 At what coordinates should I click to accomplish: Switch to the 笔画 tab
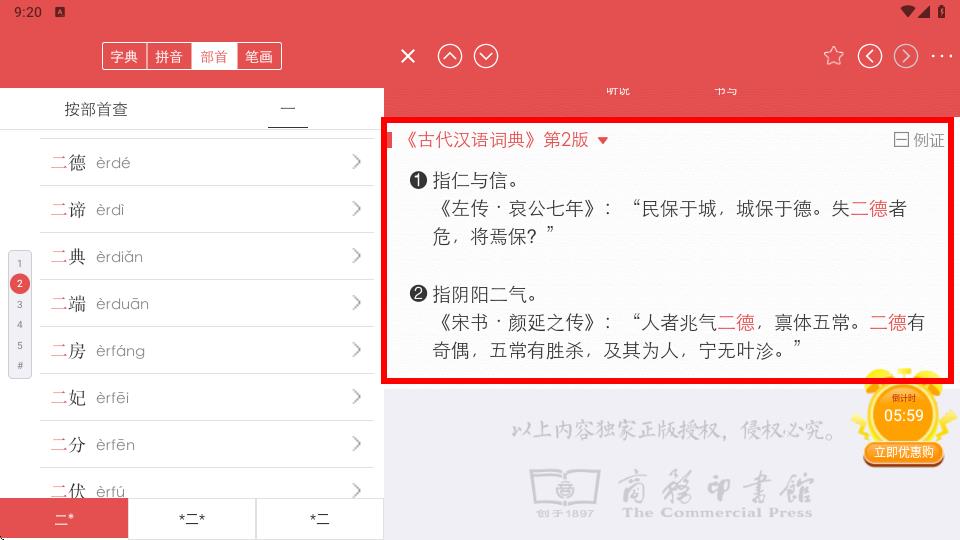(x=259, y=56)
